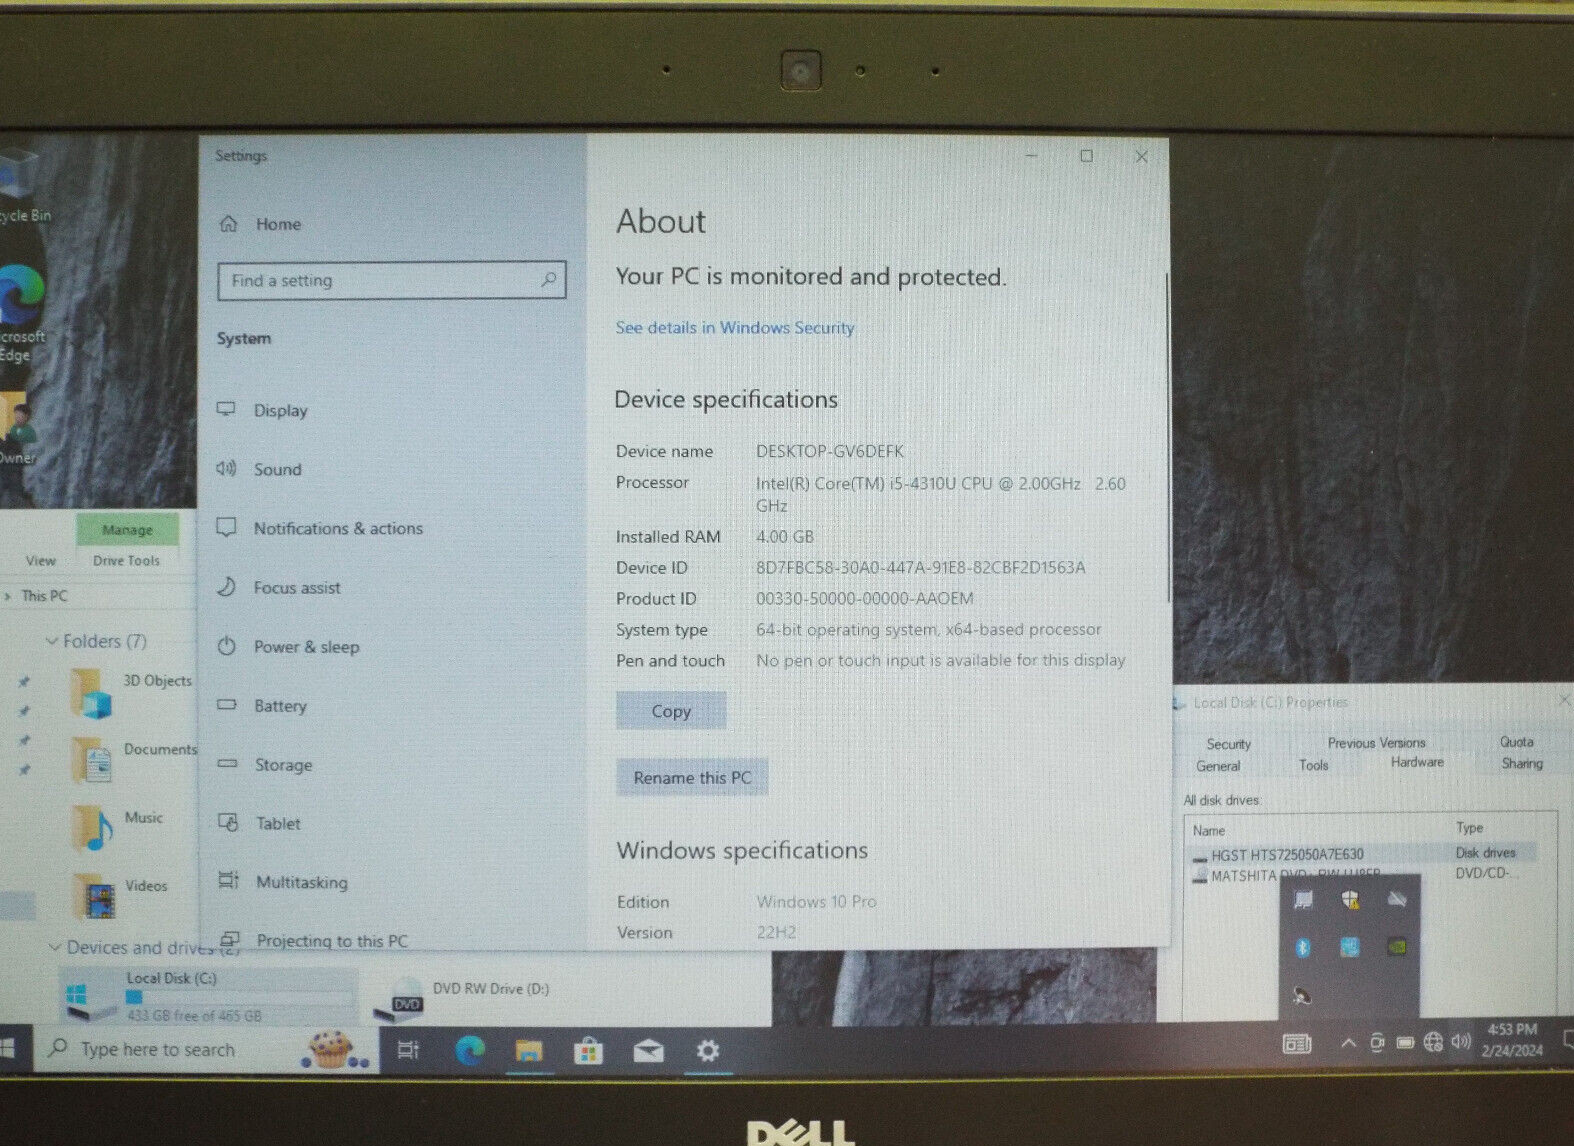Select the Documents folder
The width and height of the screenshot is (1574, 1146).
coord(133,760)
